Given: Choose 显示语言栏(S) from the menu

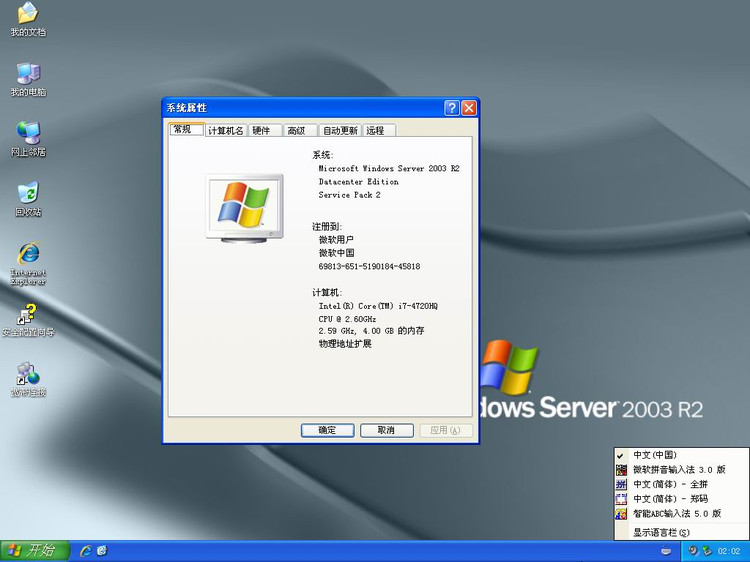Looking at the screenshot, I should pos(681,532).
